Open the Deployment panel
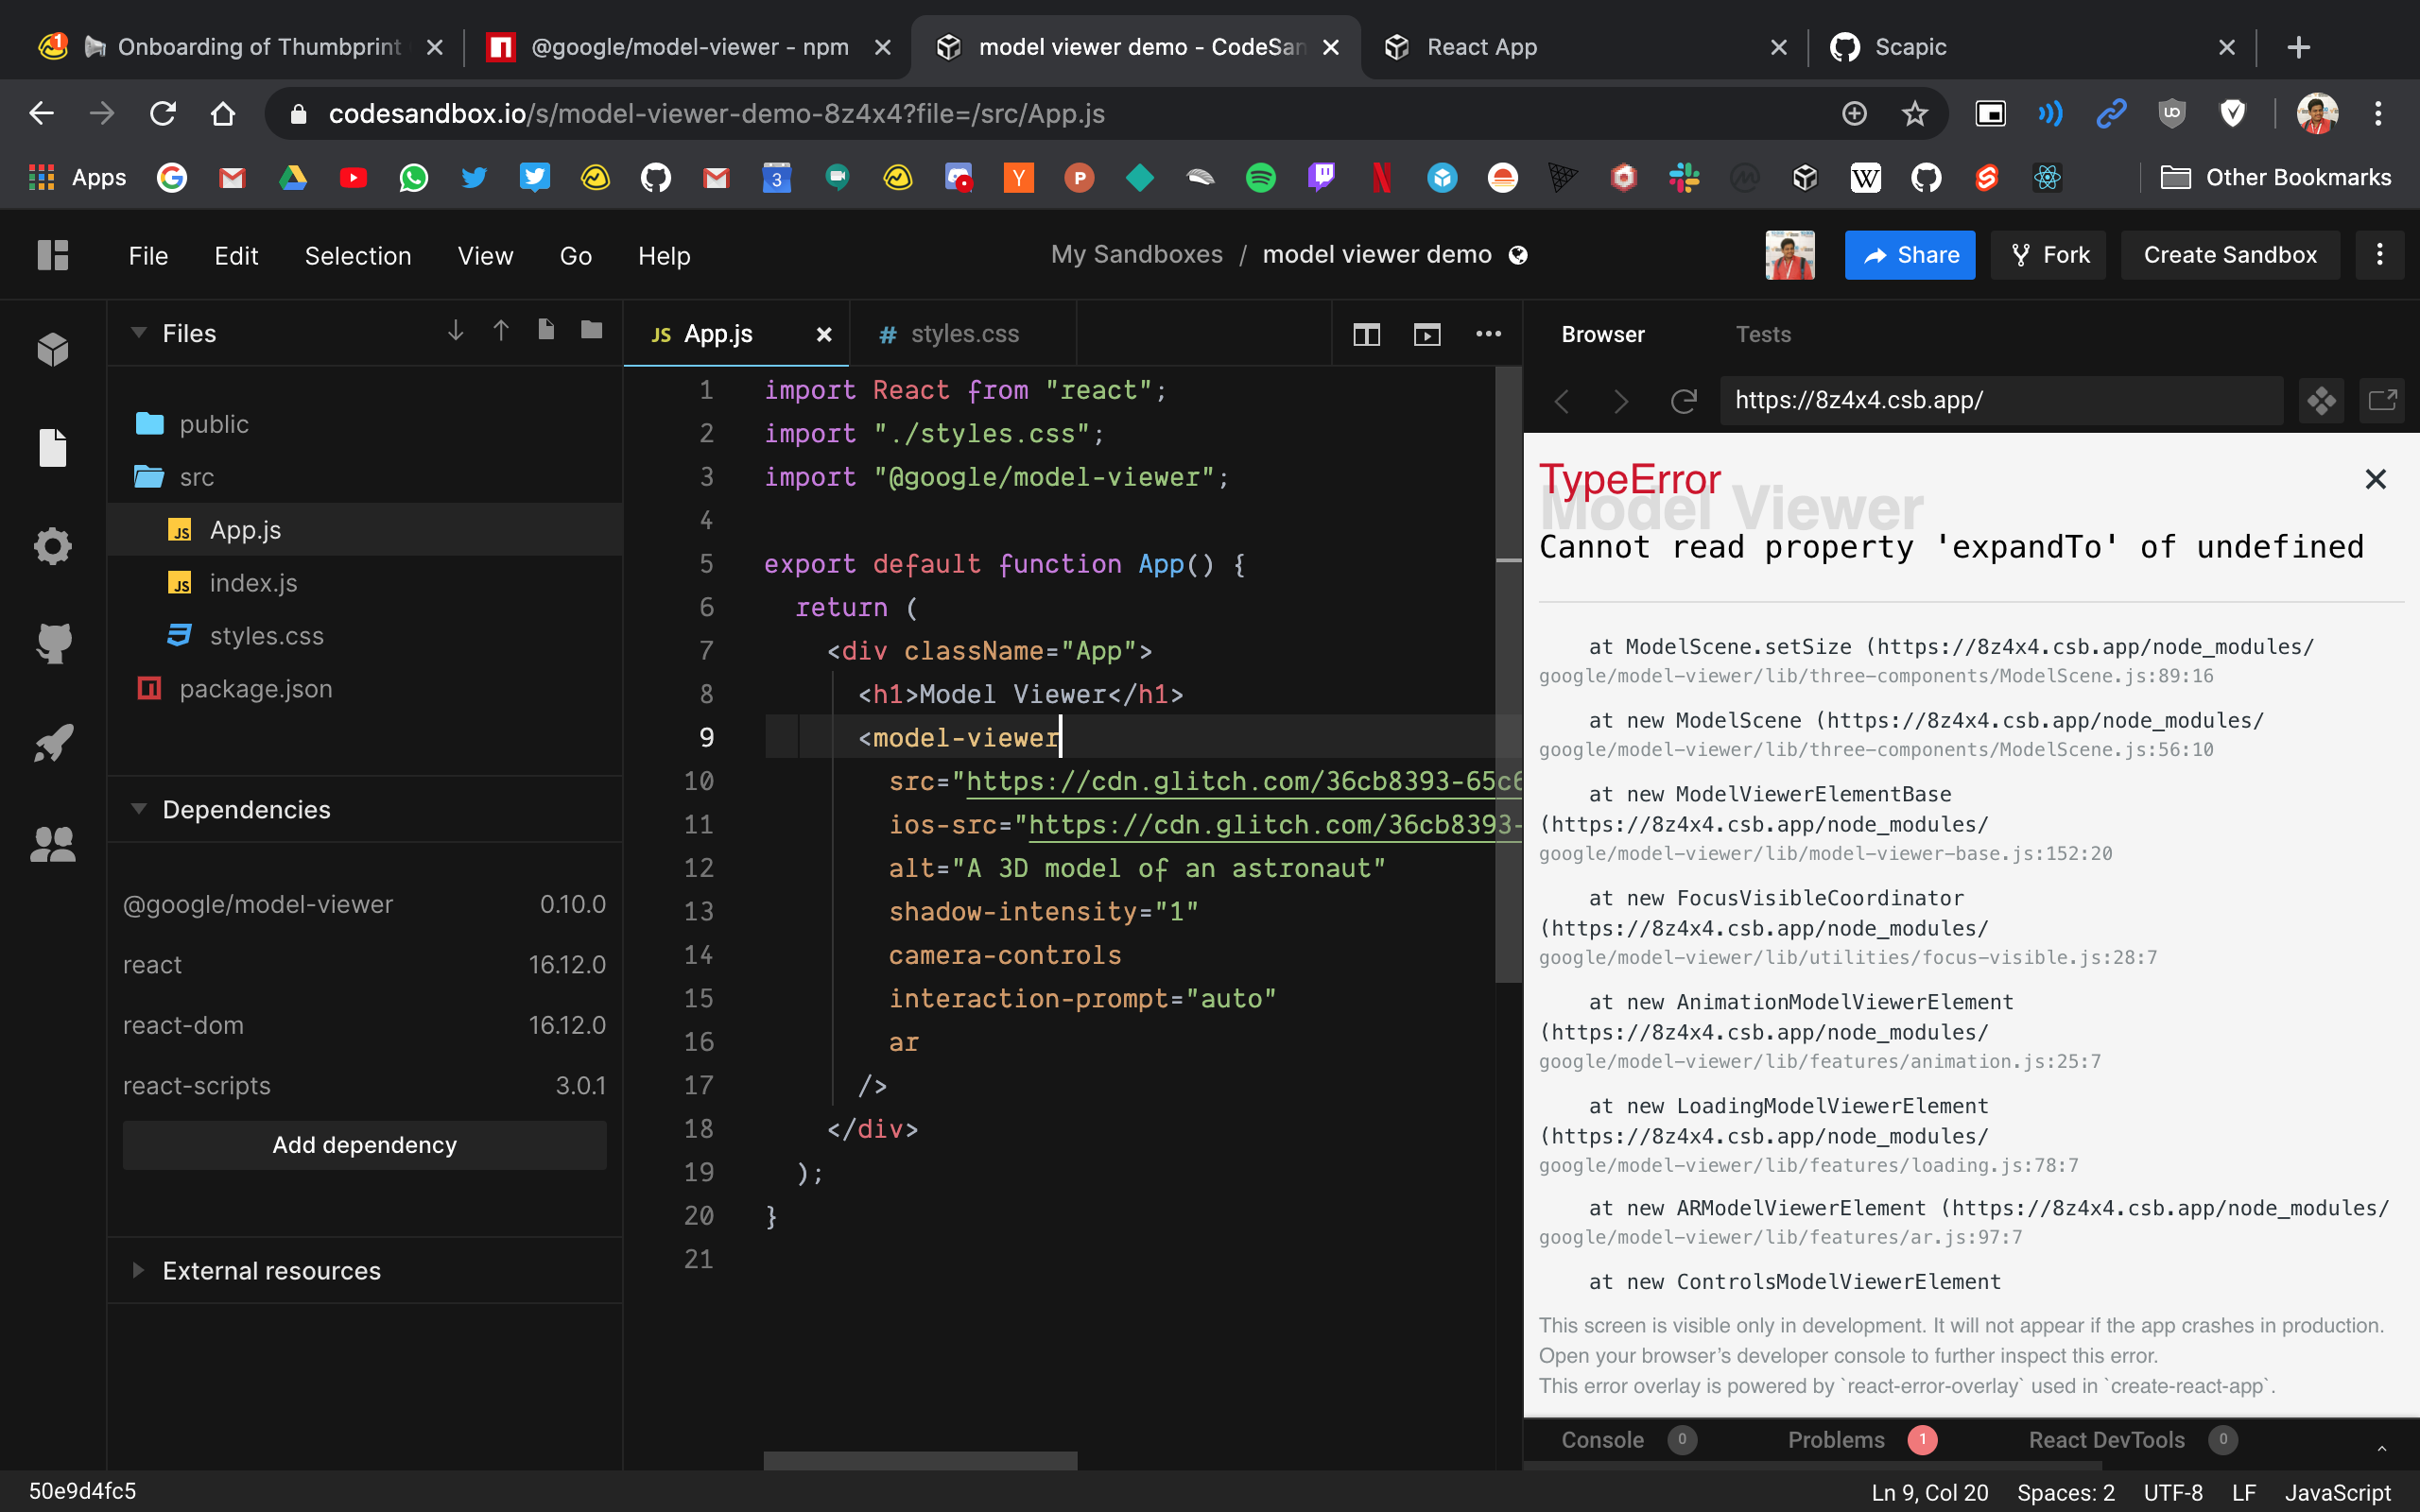This screenshot has height=1512, width=2420. (x=52, y=743)
